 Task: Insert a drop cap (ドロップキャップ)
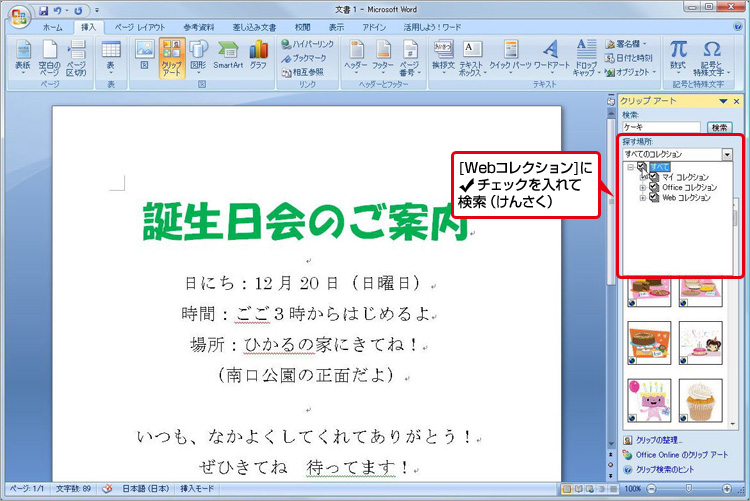[x=585, y=58]
